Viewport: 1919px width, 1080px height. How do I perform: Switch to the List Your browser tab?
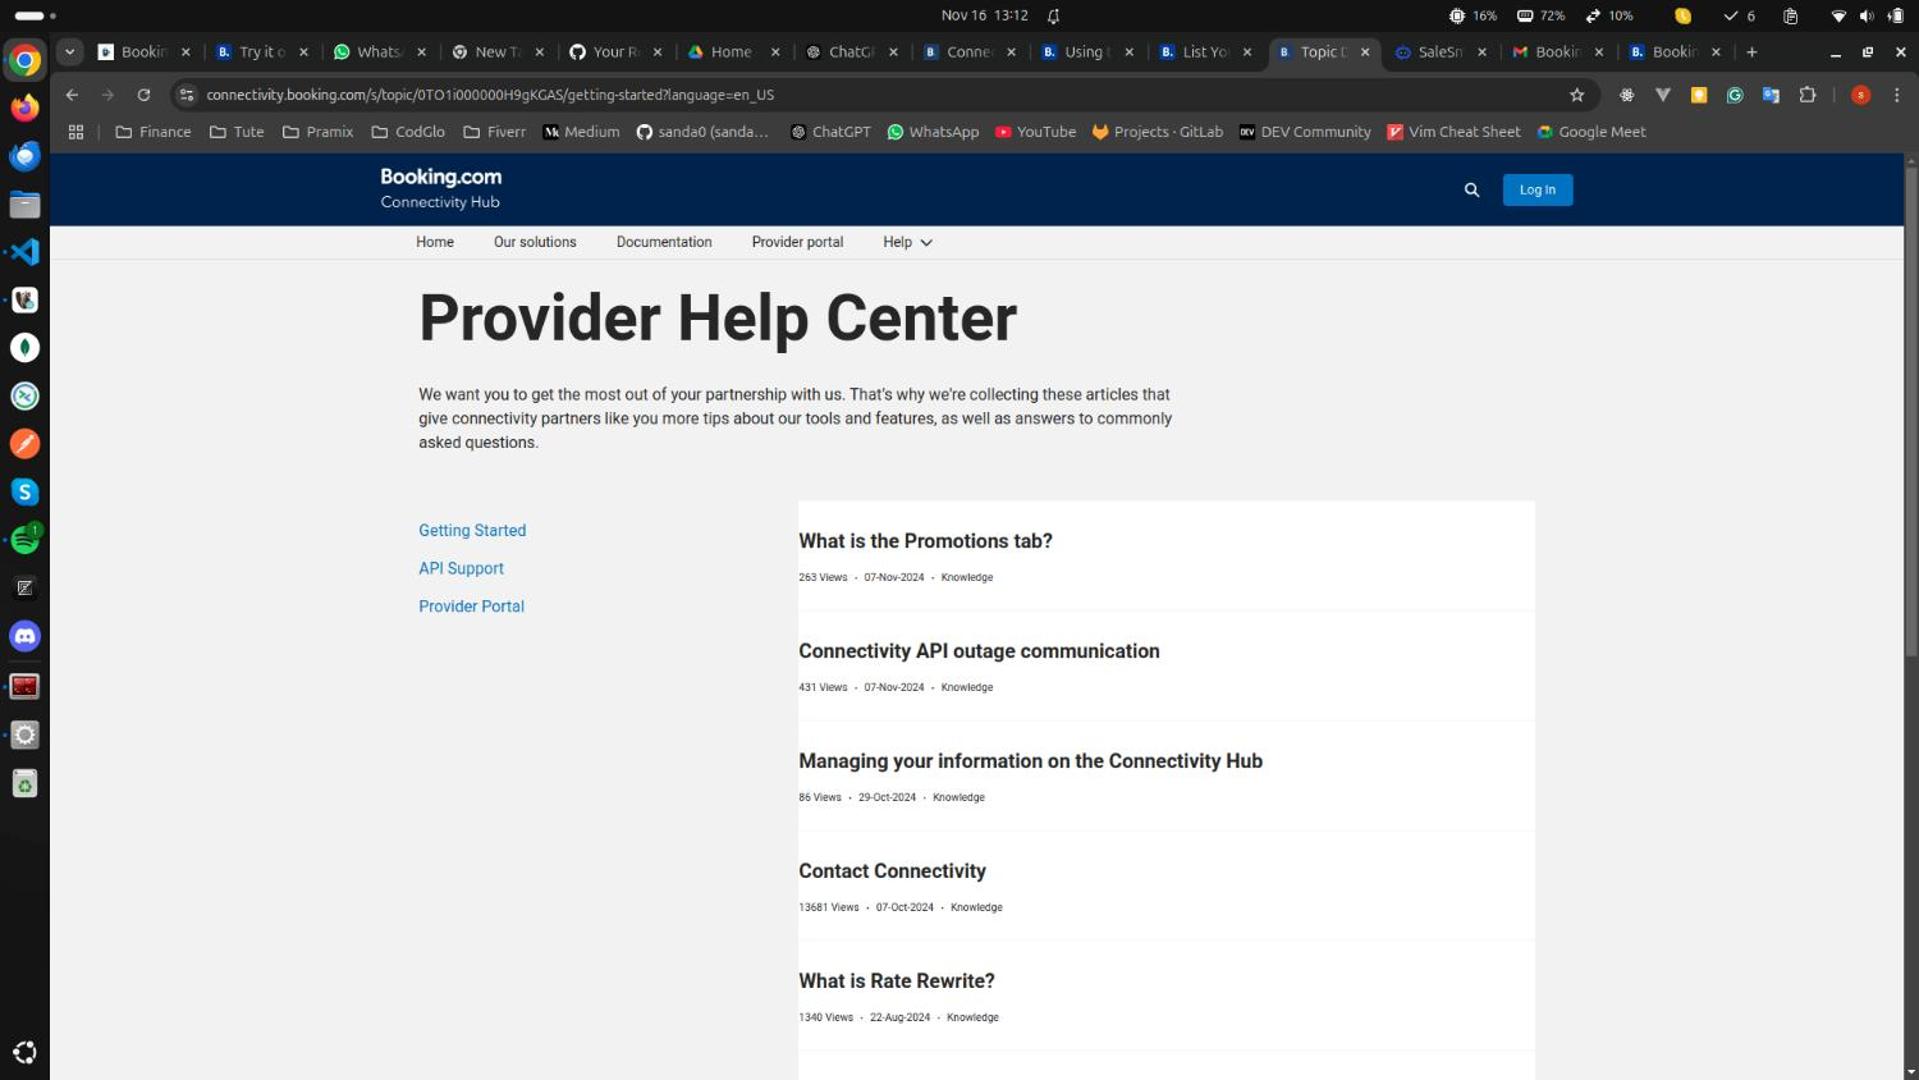[1205, 52]
